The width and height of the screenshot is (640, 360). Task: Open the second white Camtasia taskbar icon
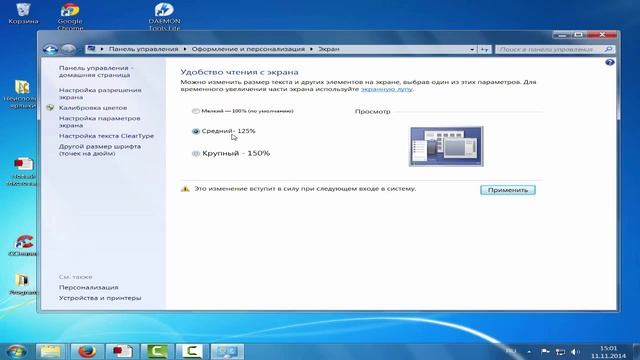click(192, 351)
